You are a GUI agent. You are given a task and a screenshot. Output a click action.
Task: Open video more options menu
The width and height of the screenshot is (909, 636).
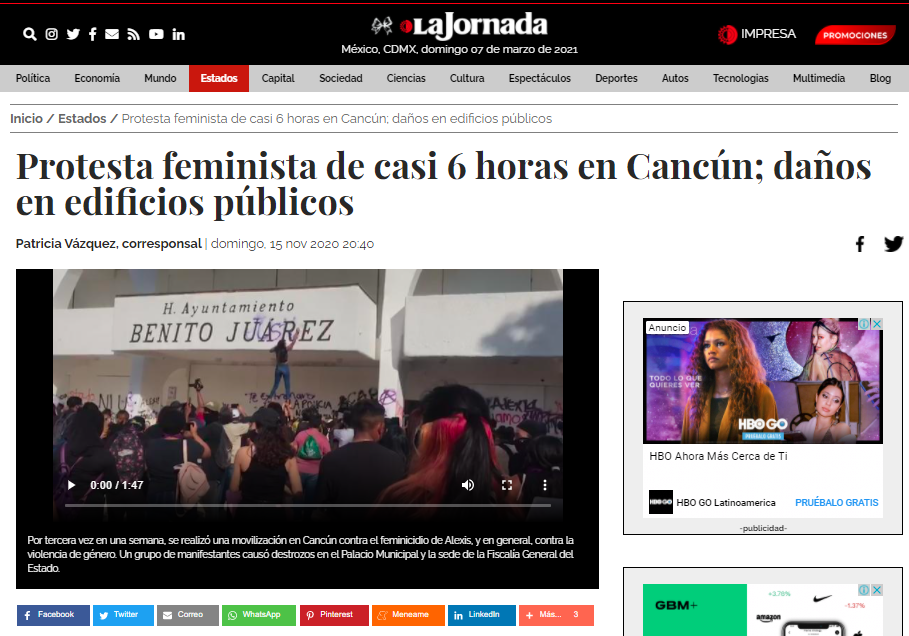544,485
